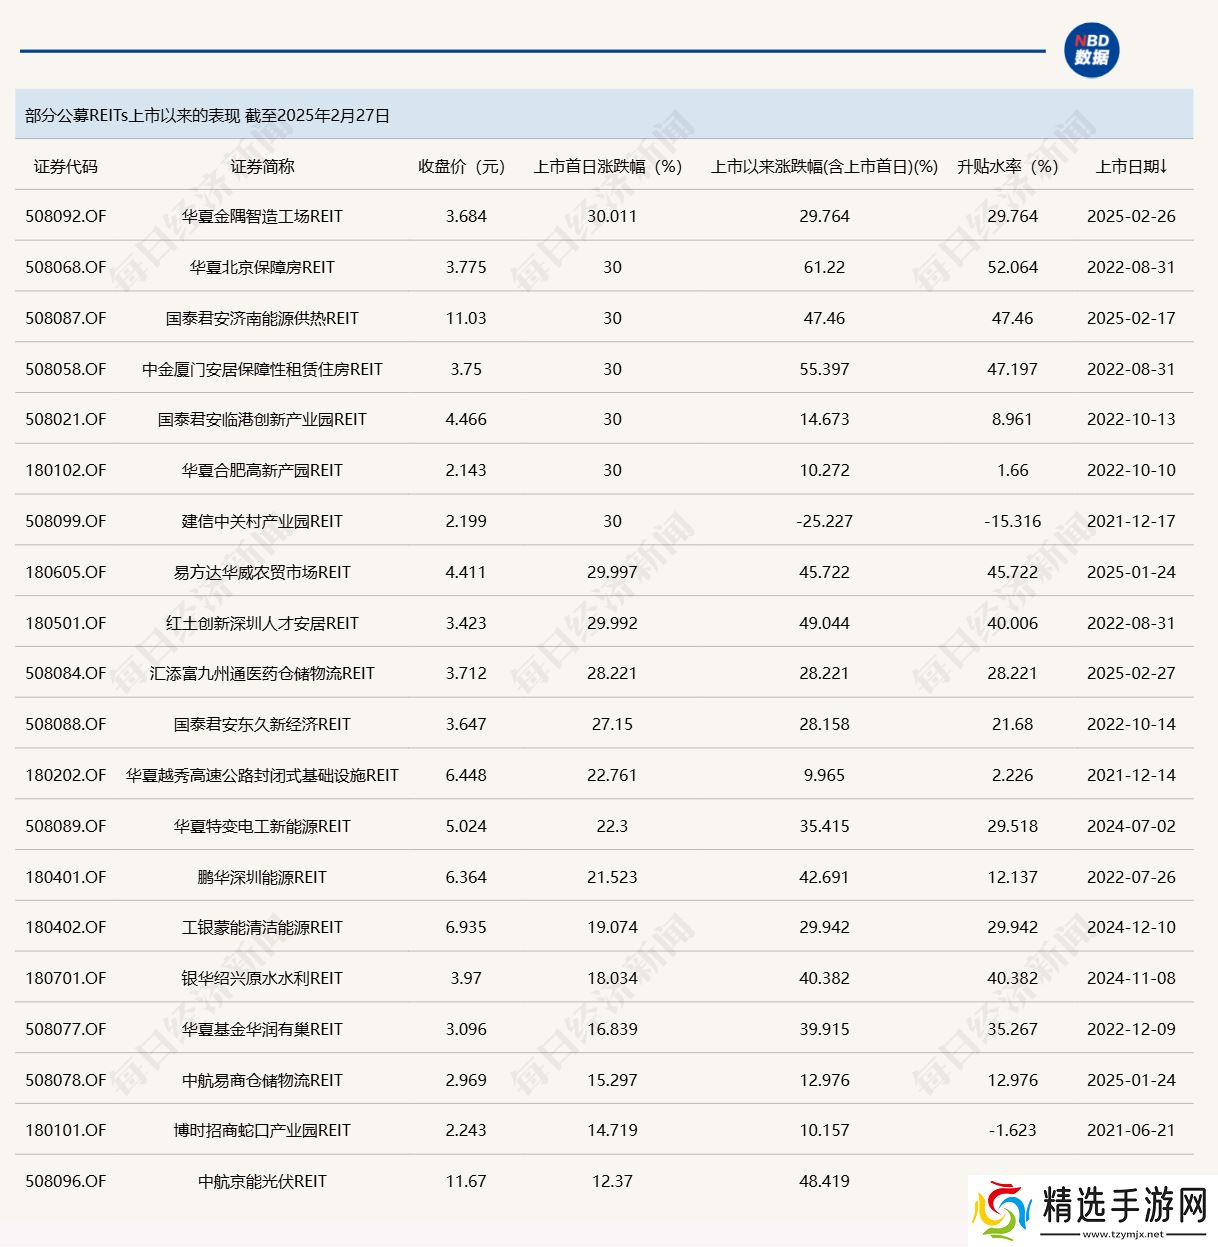Open 汇添富九州通医药仓储物流REIT name
This screenshot has width=1218, height=1247.
point(262,674)
